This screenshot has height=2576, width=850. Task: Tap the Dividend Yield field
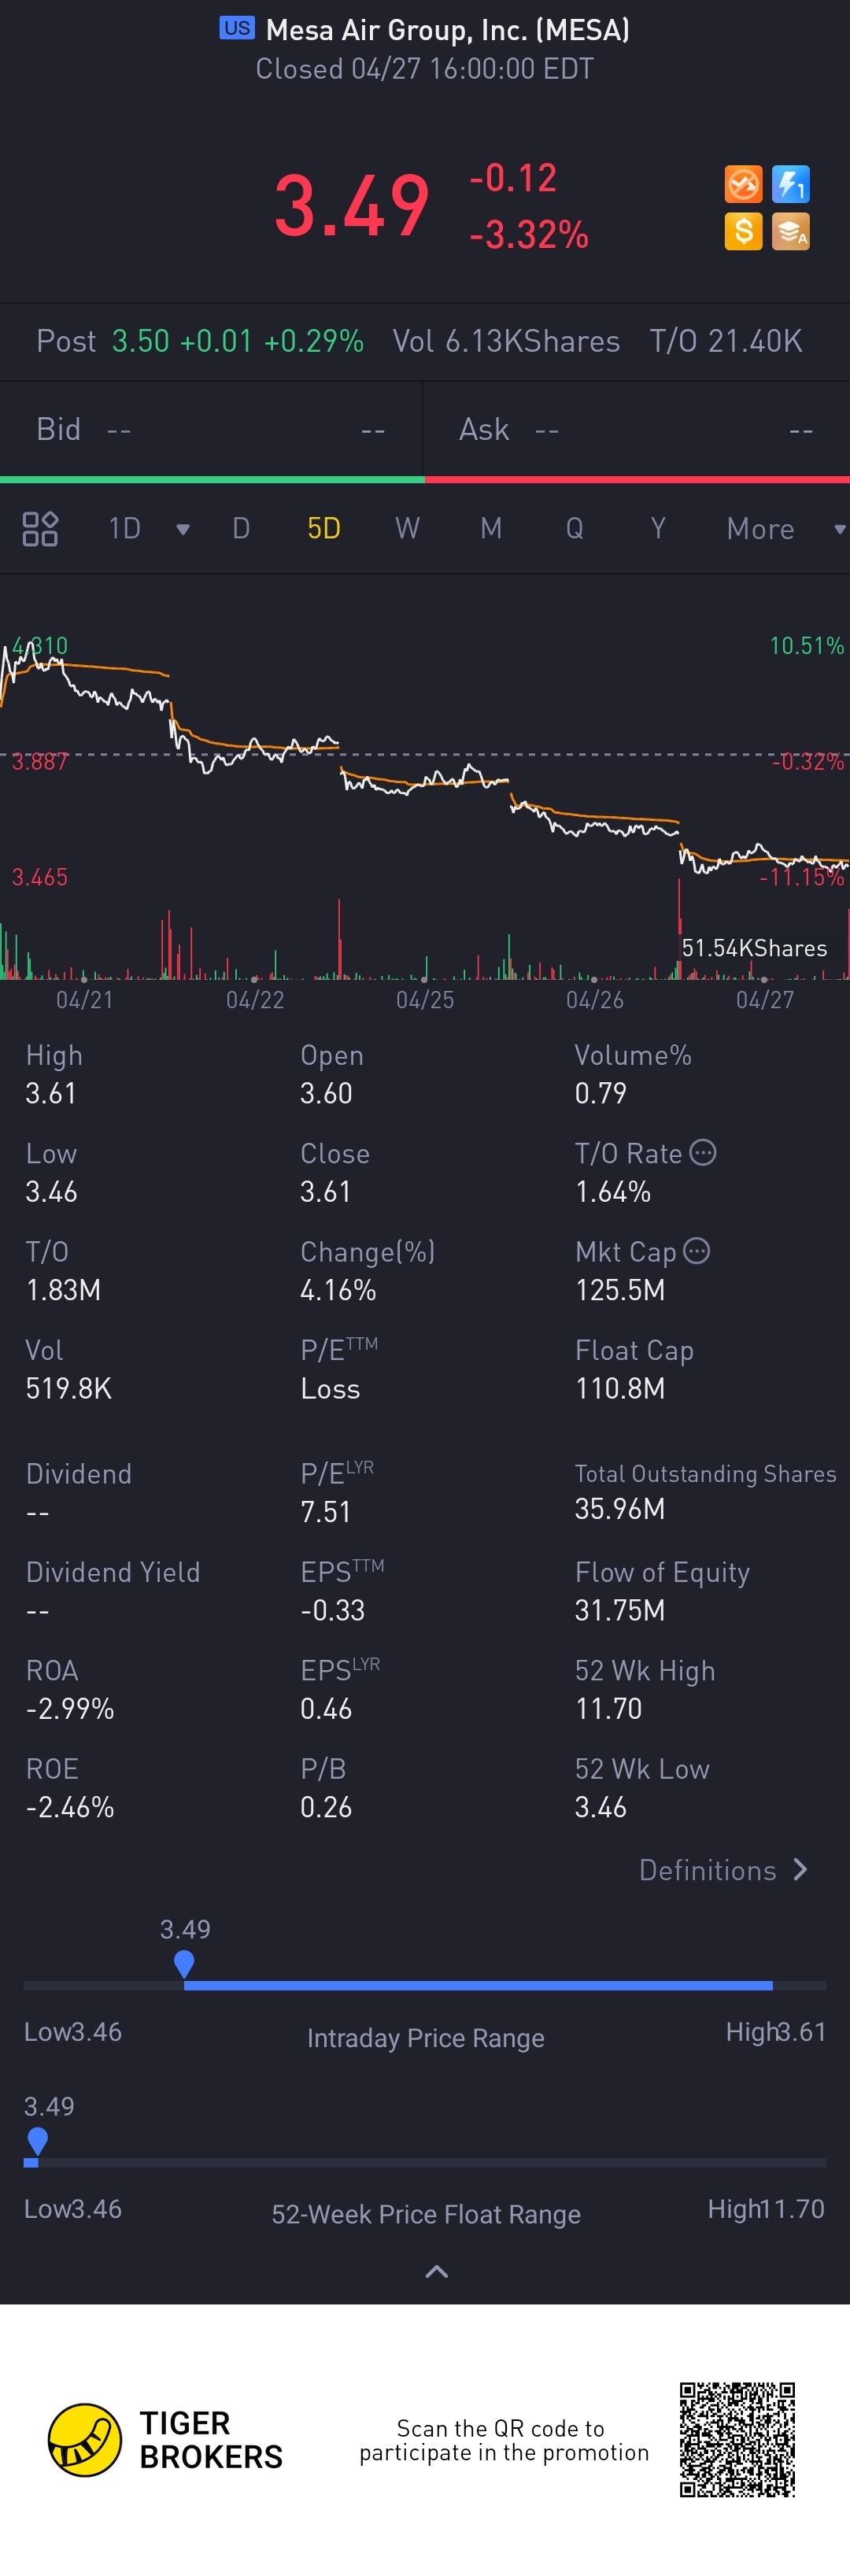pos(113,1591)
